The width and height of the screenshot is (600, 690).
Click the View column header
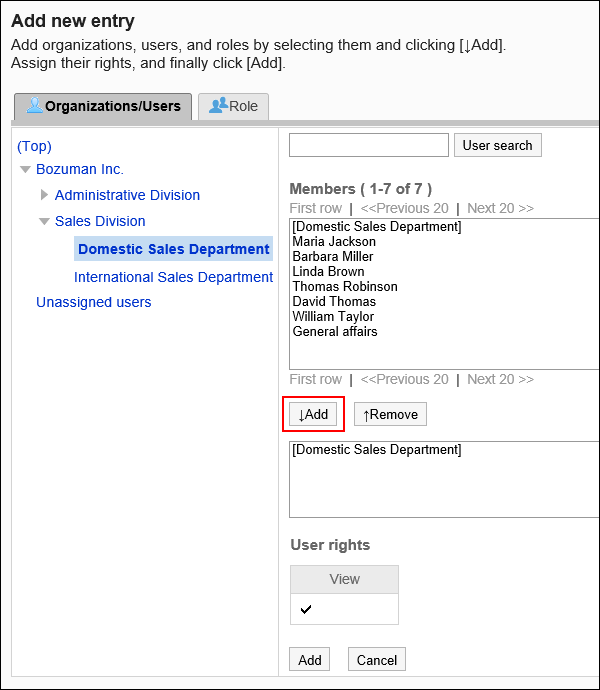coord(344,579)
